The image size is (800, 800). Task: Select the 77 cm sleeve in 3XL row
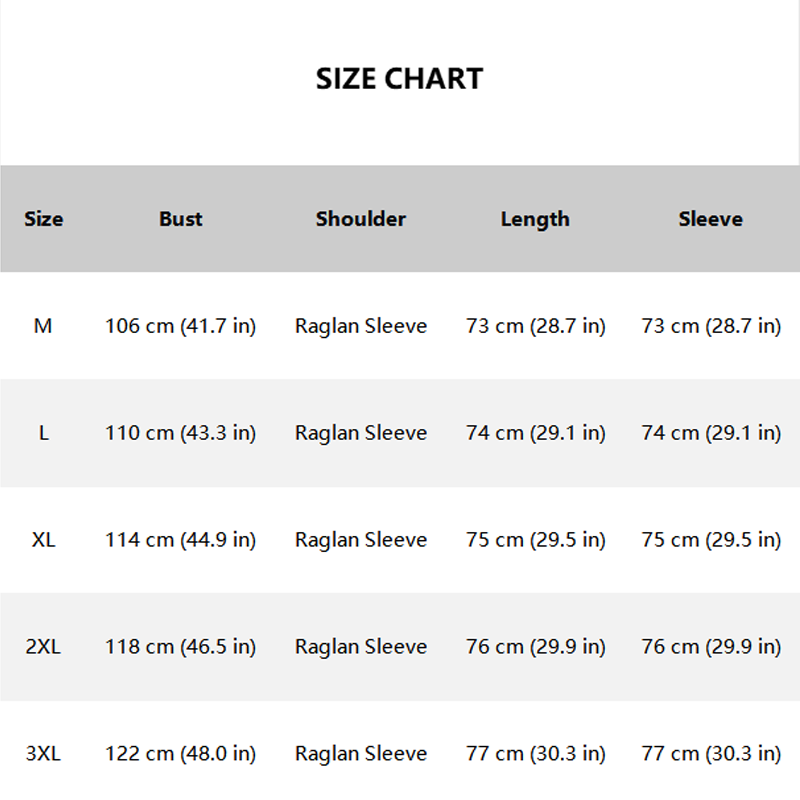coord(710,754)
